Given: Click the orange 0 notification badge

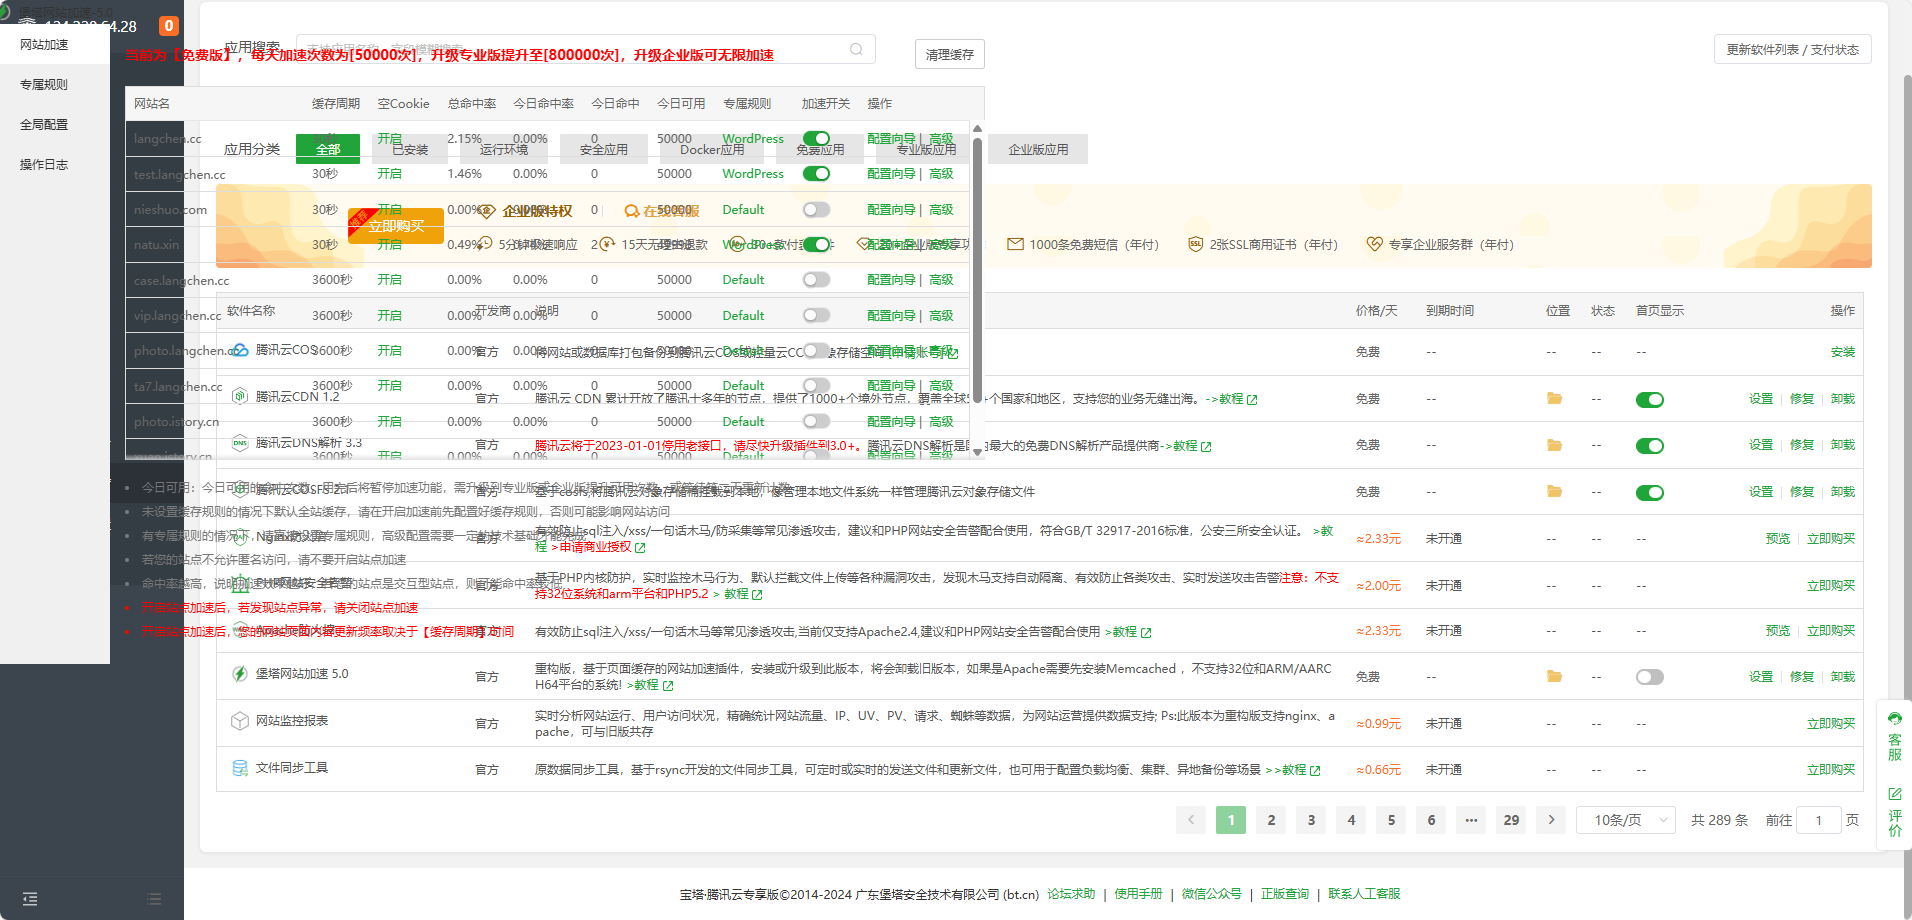Looking at the screenshot, I should coord(169,26).
